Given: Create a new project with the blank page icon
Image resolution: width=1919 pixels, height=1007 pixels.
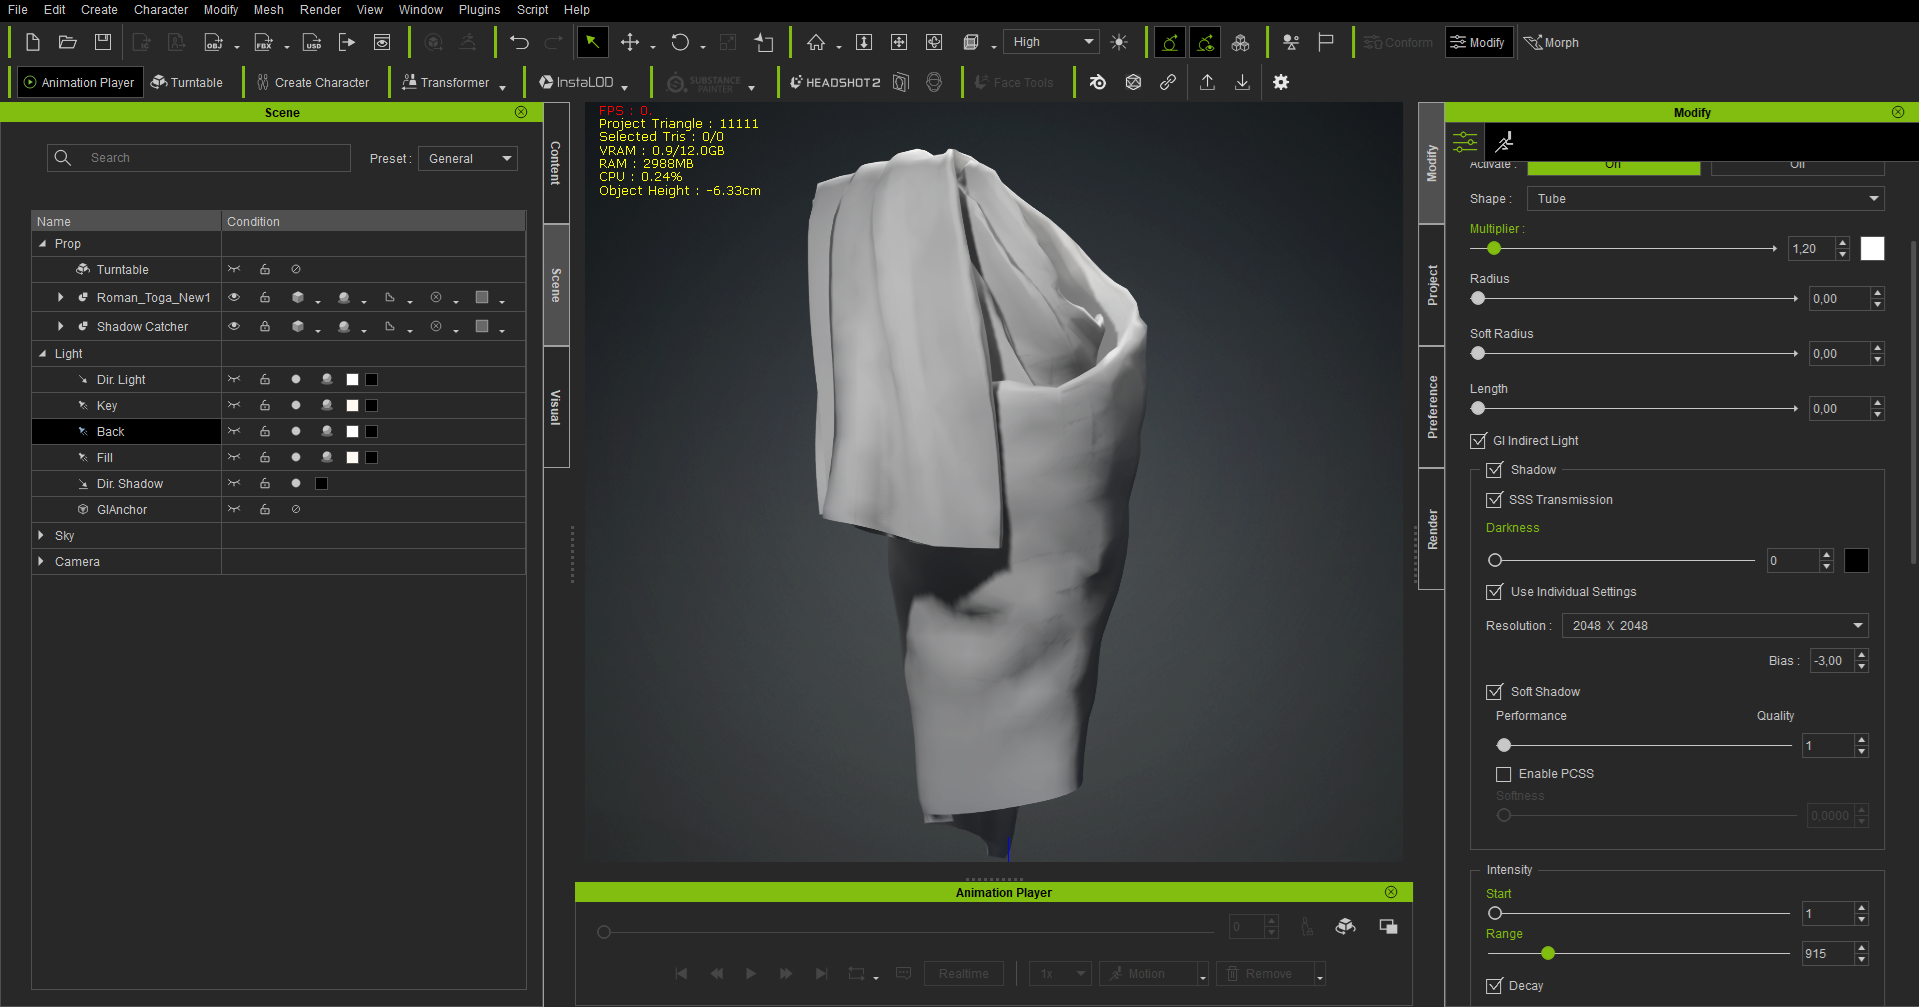Looking at the screenshot, I should (33, 42).
